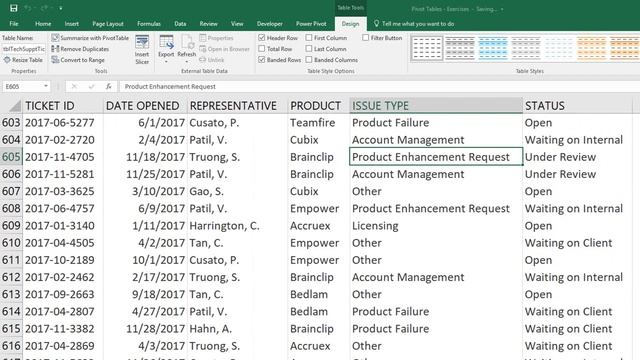Click the fx insert function icon
Image resolution: width=640 pixels, height=360 pixels.
[x=109, y=87]
